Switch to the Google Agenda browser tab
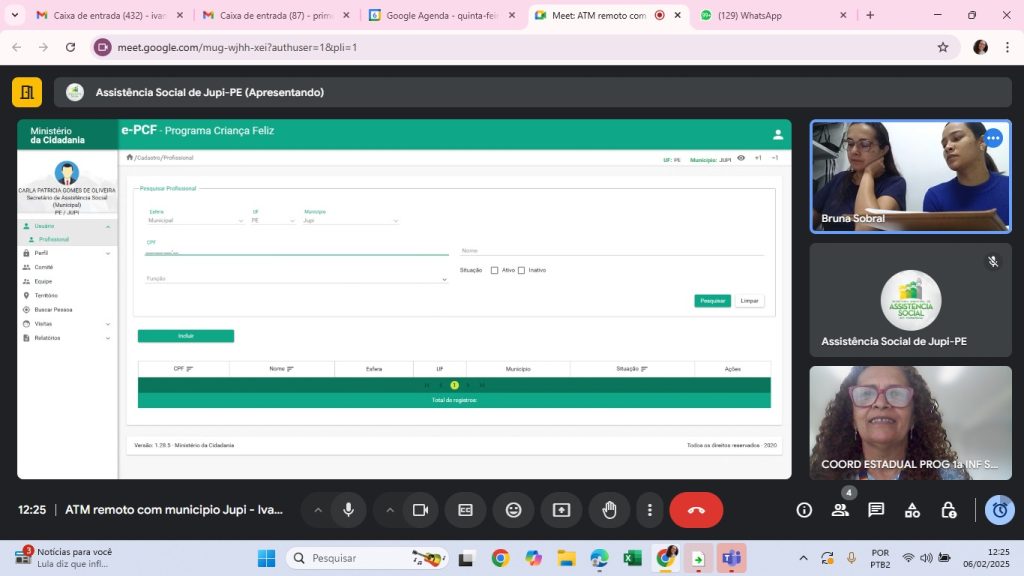 pos(435,16)
